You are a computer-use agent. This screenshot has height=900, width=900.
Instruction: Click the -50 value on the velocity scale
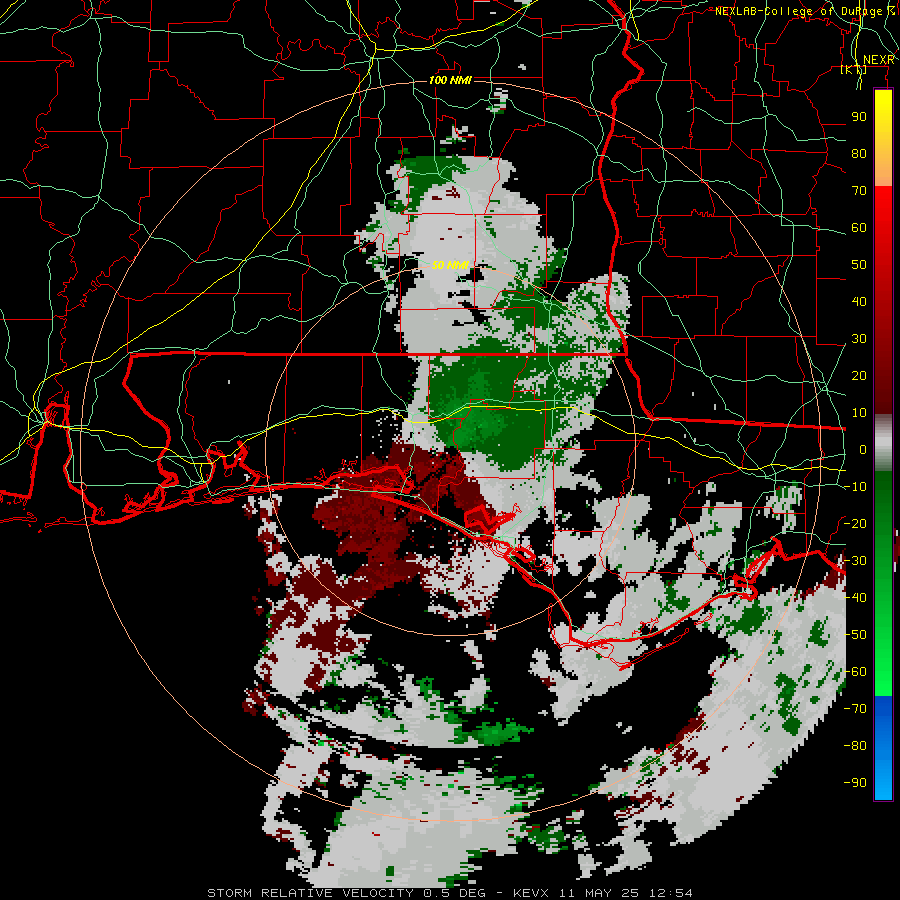(855, 634)
